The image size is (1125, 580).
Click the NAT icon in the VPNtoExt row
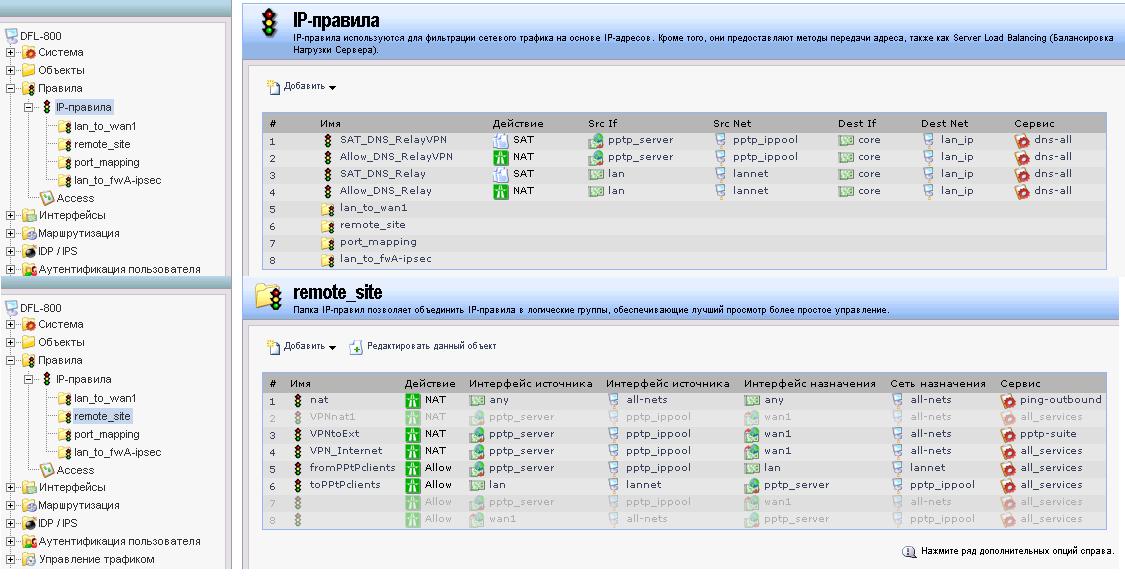coord(413,434)
